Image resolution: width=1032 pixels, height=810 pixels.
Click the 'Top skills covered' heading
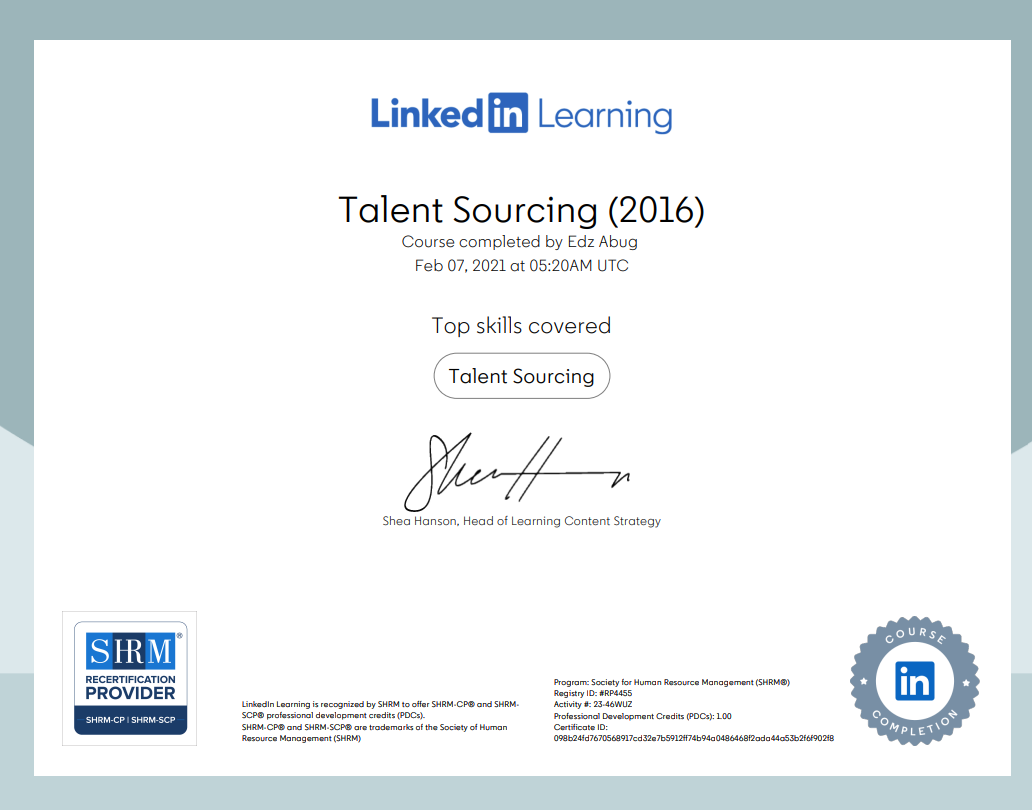coord(521,326)
